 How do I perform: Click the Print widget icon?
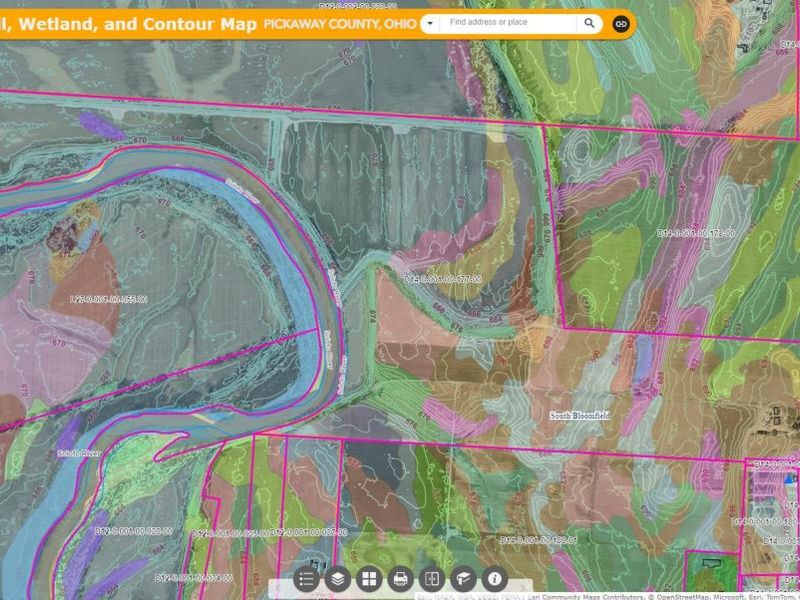(400, 579)
